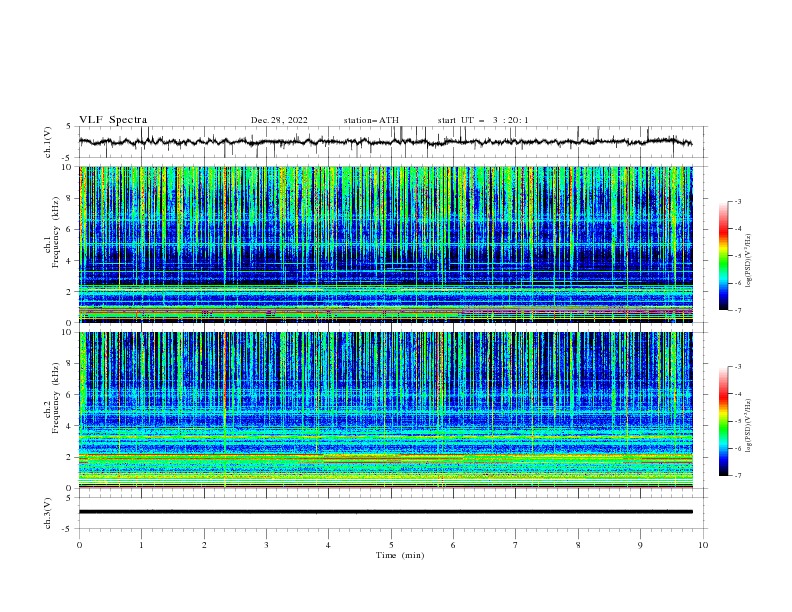792x612 pixels.
Task: Click the "-3" tick on ch.1 color bar
Action: (738, 201)
